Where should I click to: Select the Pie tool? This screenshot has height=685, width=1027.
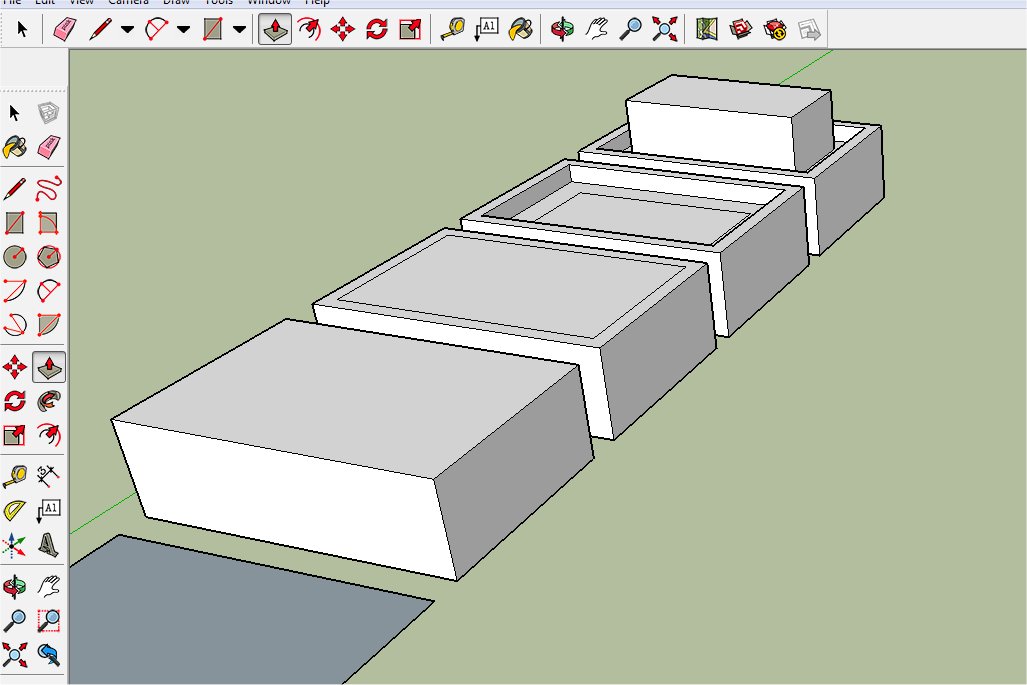(48, 324)
